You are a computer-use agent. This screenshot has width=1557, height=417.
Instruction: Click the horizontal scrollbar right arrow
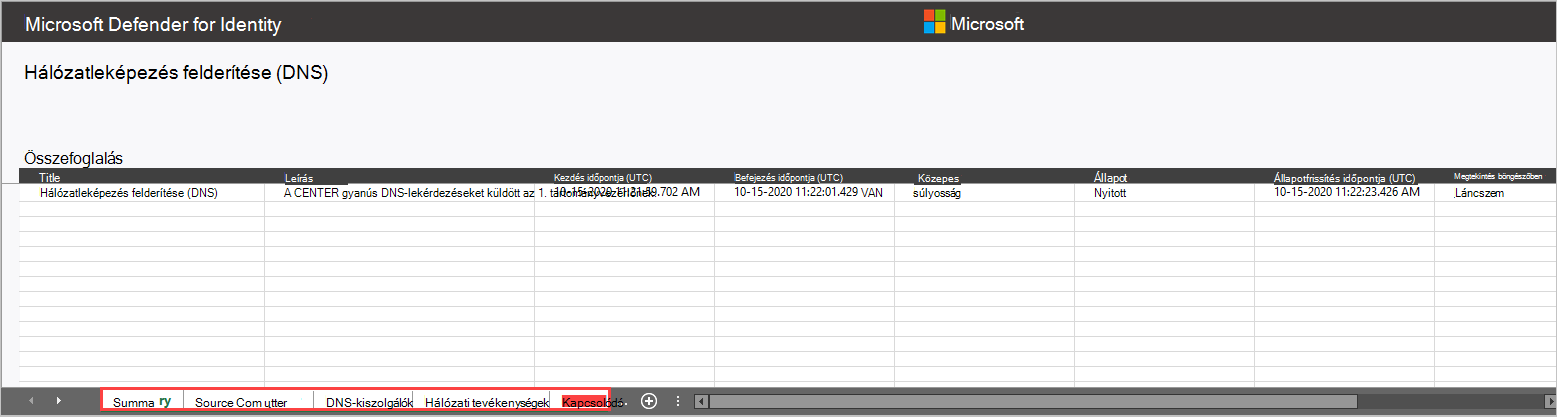(x=1550, y=401)
